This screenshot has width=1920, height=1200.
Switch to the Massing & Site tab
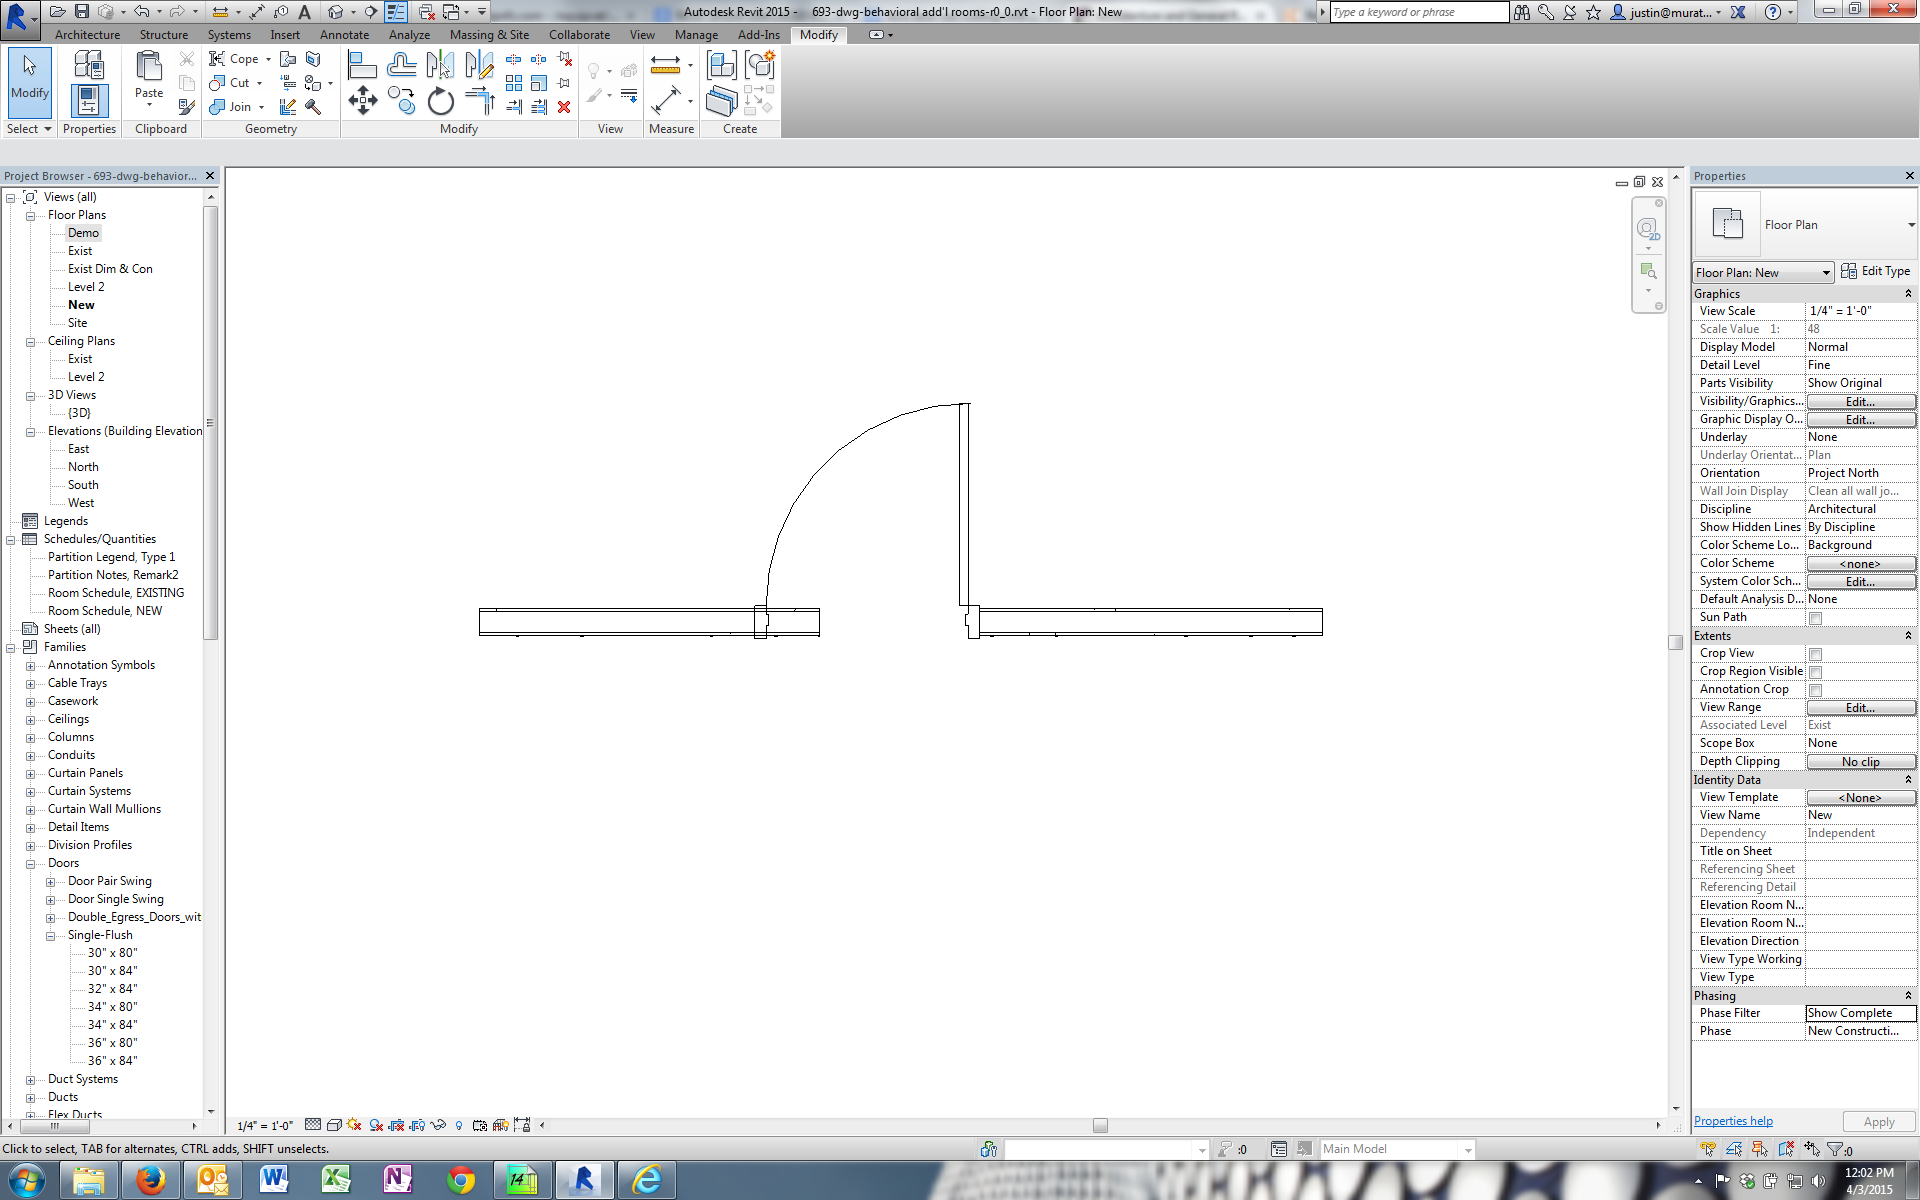coord(489,35)
